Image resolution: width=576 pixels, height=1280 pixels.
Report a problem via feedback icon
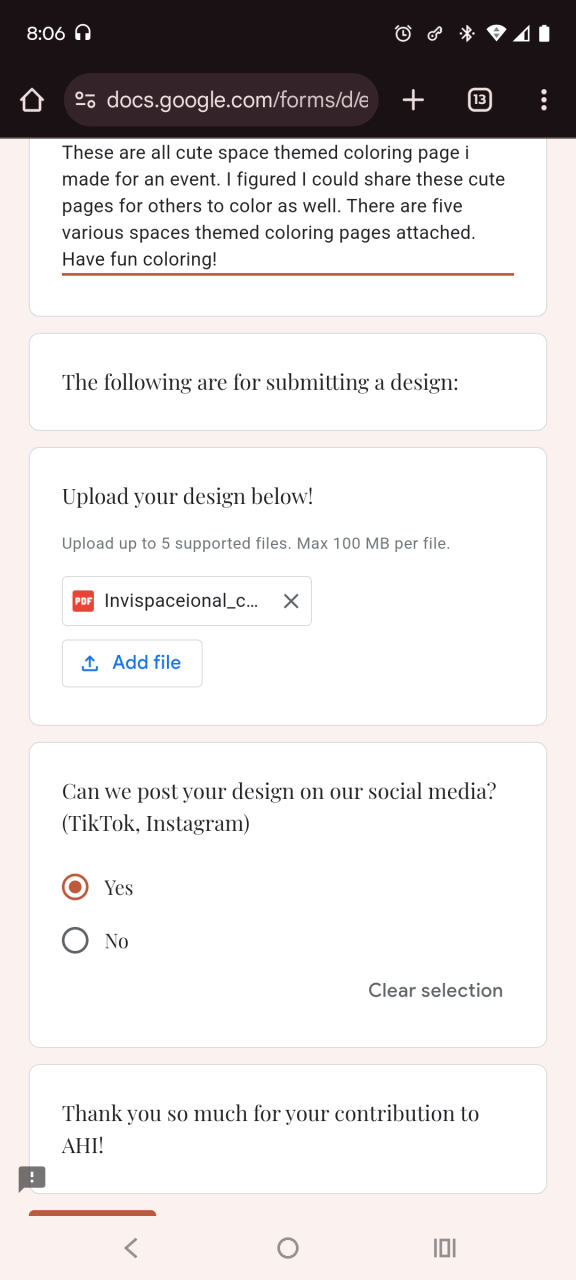(32, 1178)
